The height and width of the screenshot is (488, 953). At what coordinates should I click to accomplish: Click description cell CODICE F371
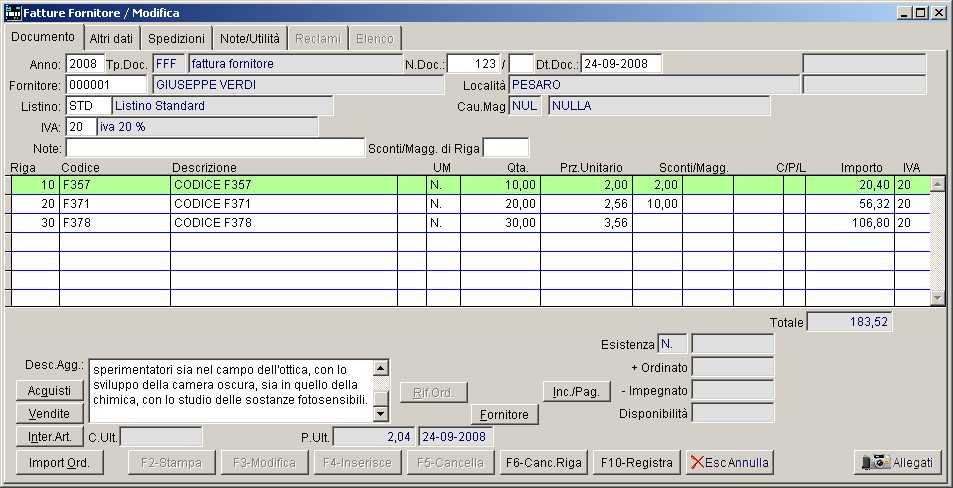[x=284, y=204]
